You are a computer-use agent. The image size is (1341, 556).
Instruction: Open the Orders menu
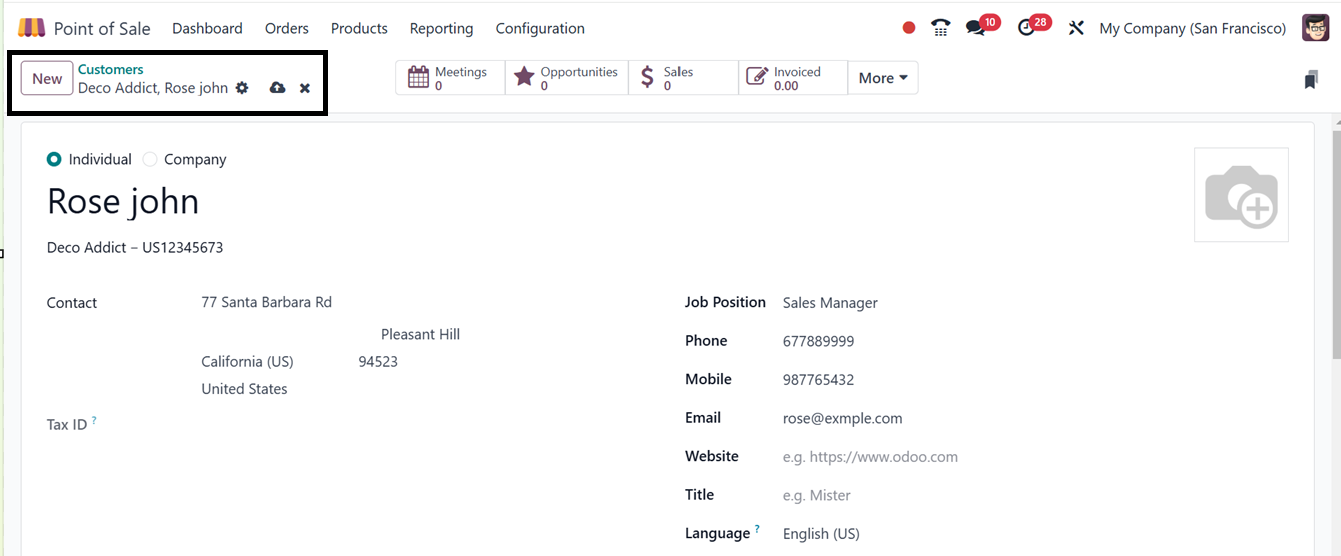pos(287,28)
